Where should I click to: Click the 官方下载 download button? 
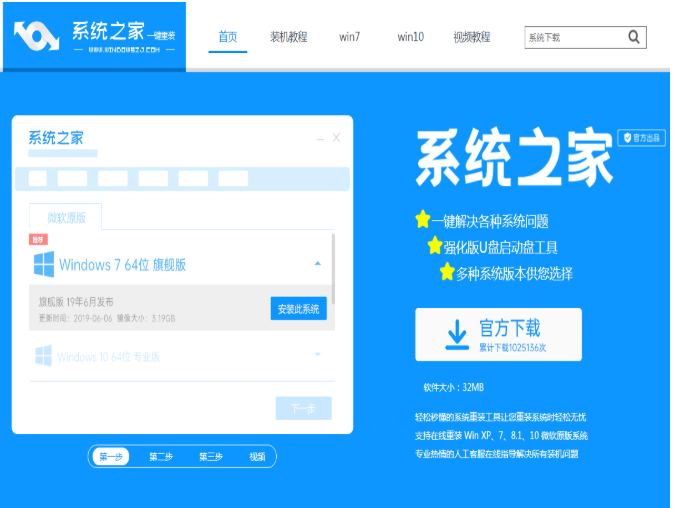[498, 335]
